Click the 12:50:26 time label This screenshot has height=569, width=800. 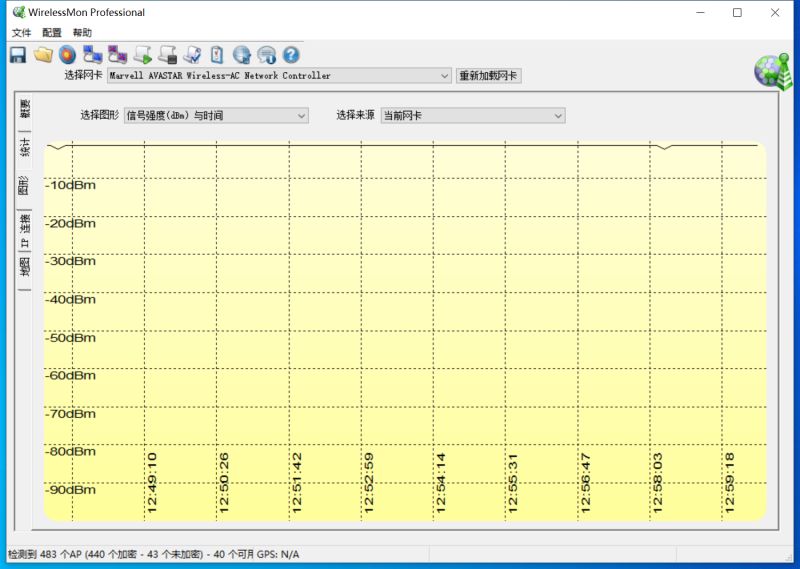pos(223,483)
